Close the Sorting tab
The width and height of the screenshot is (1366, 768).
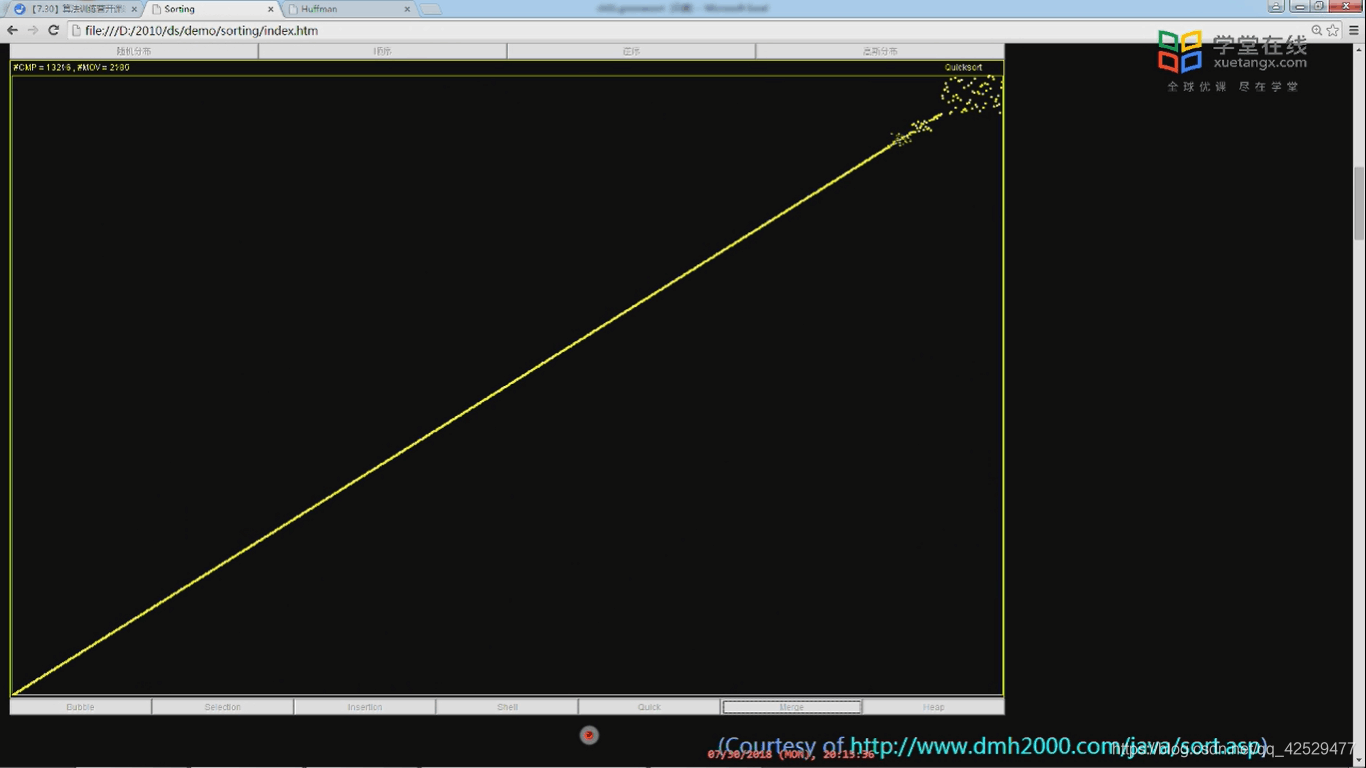pos(270,9)
